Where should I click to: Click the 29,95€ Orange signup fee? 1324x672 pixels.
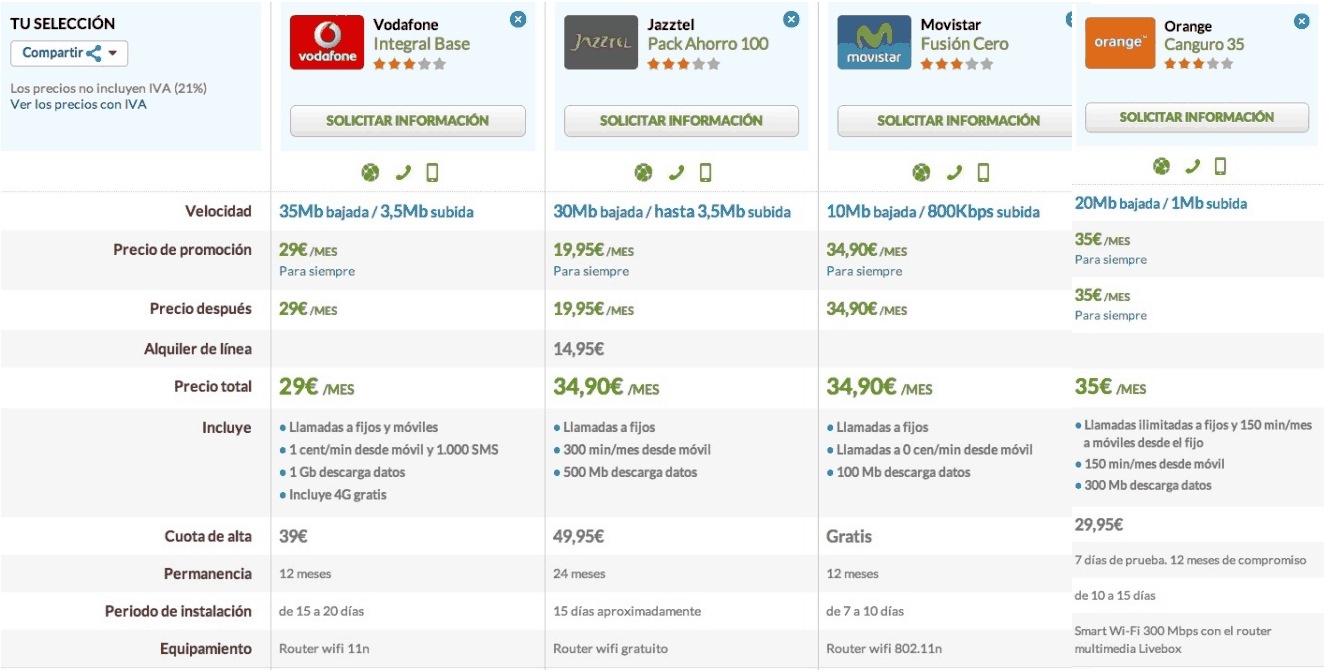click(1098, 524)
